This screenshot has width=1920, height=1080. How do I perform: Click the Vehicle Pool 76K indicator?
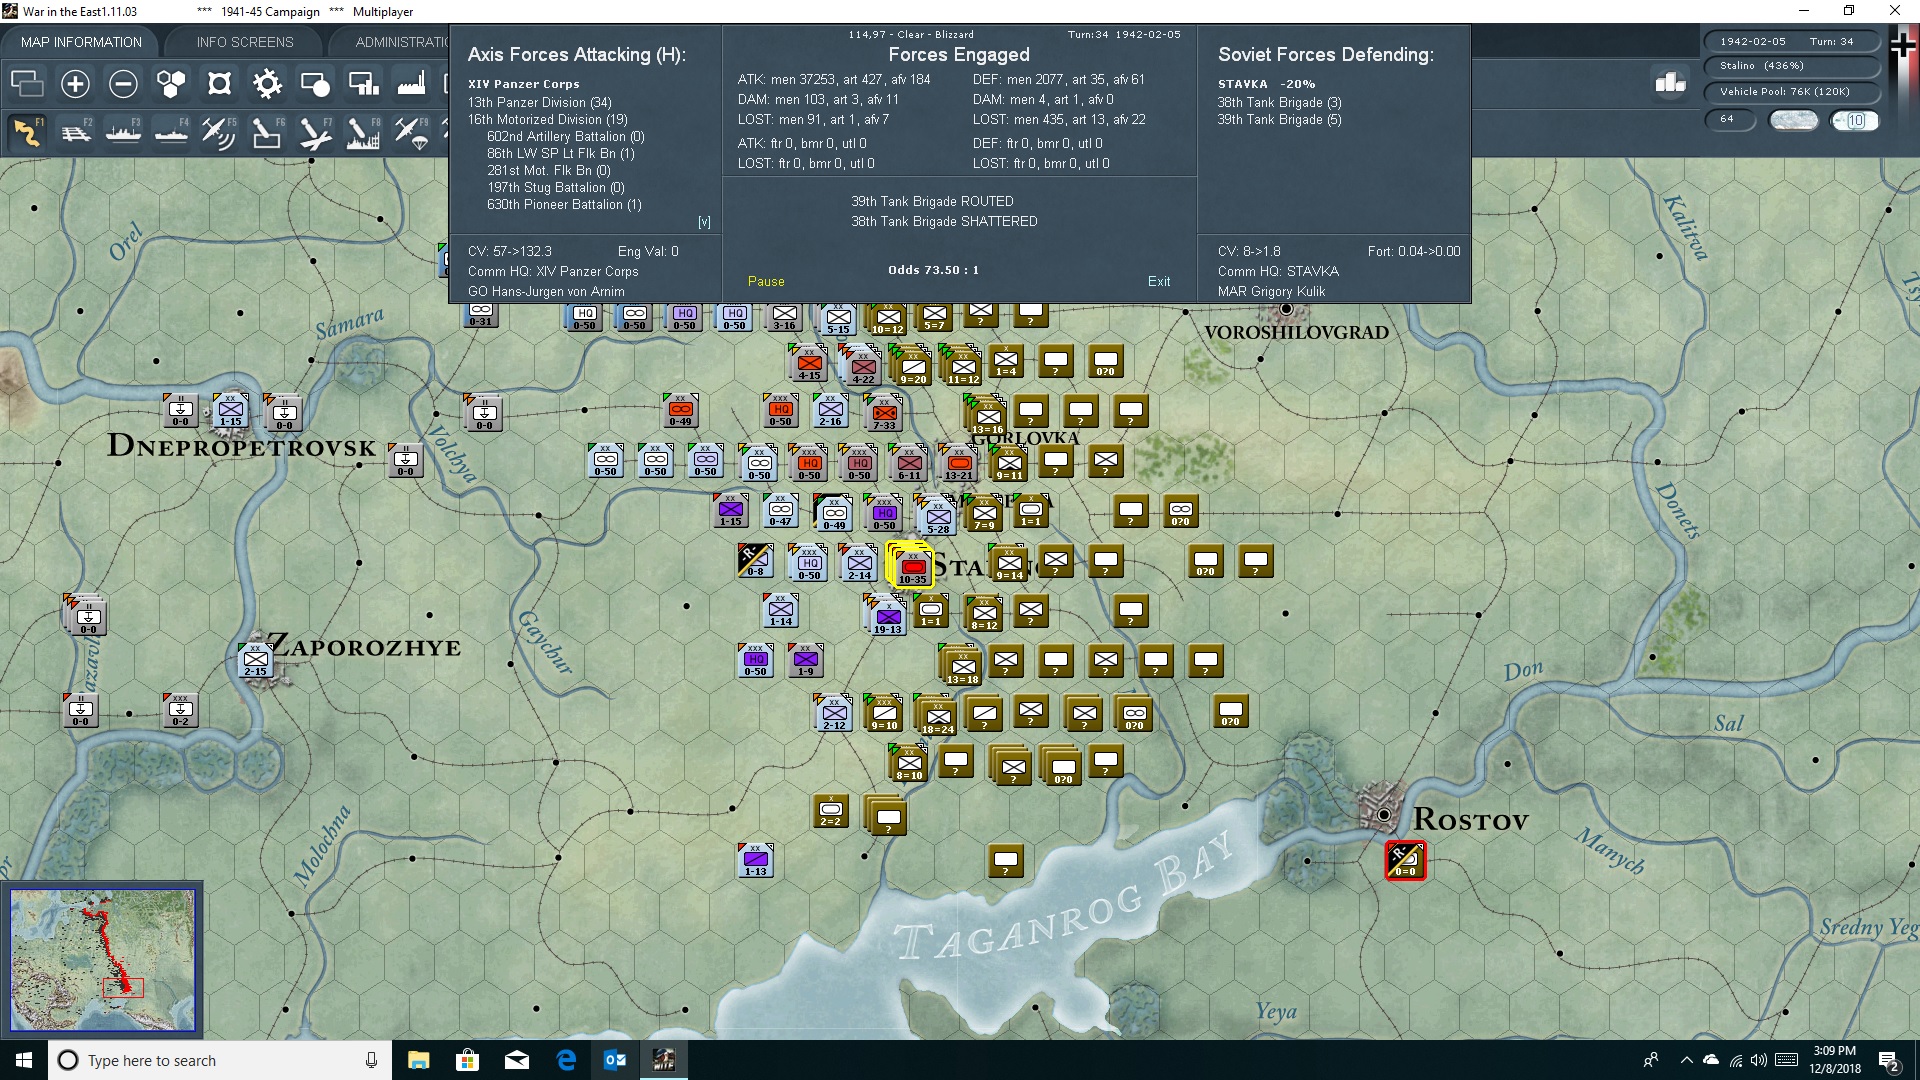[1791, 91]
